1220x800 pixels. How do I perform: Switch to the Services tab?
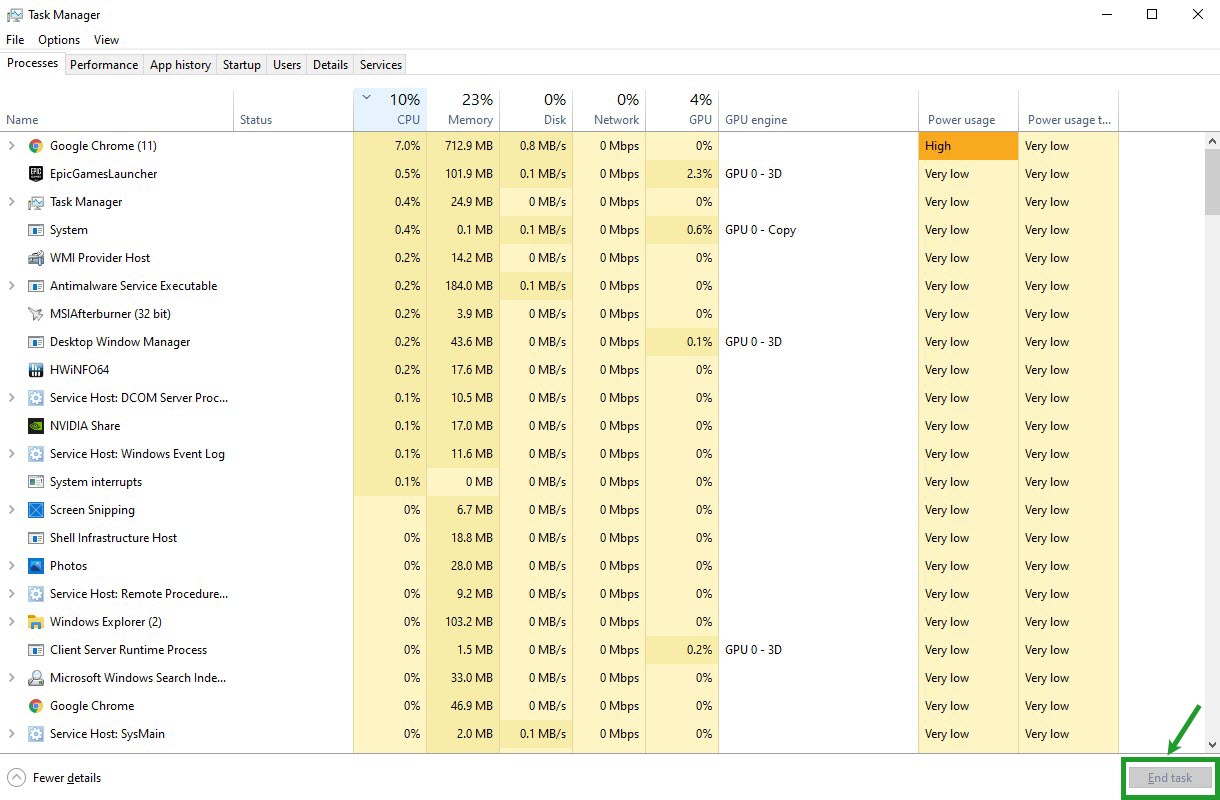click(x=381, y=65)
